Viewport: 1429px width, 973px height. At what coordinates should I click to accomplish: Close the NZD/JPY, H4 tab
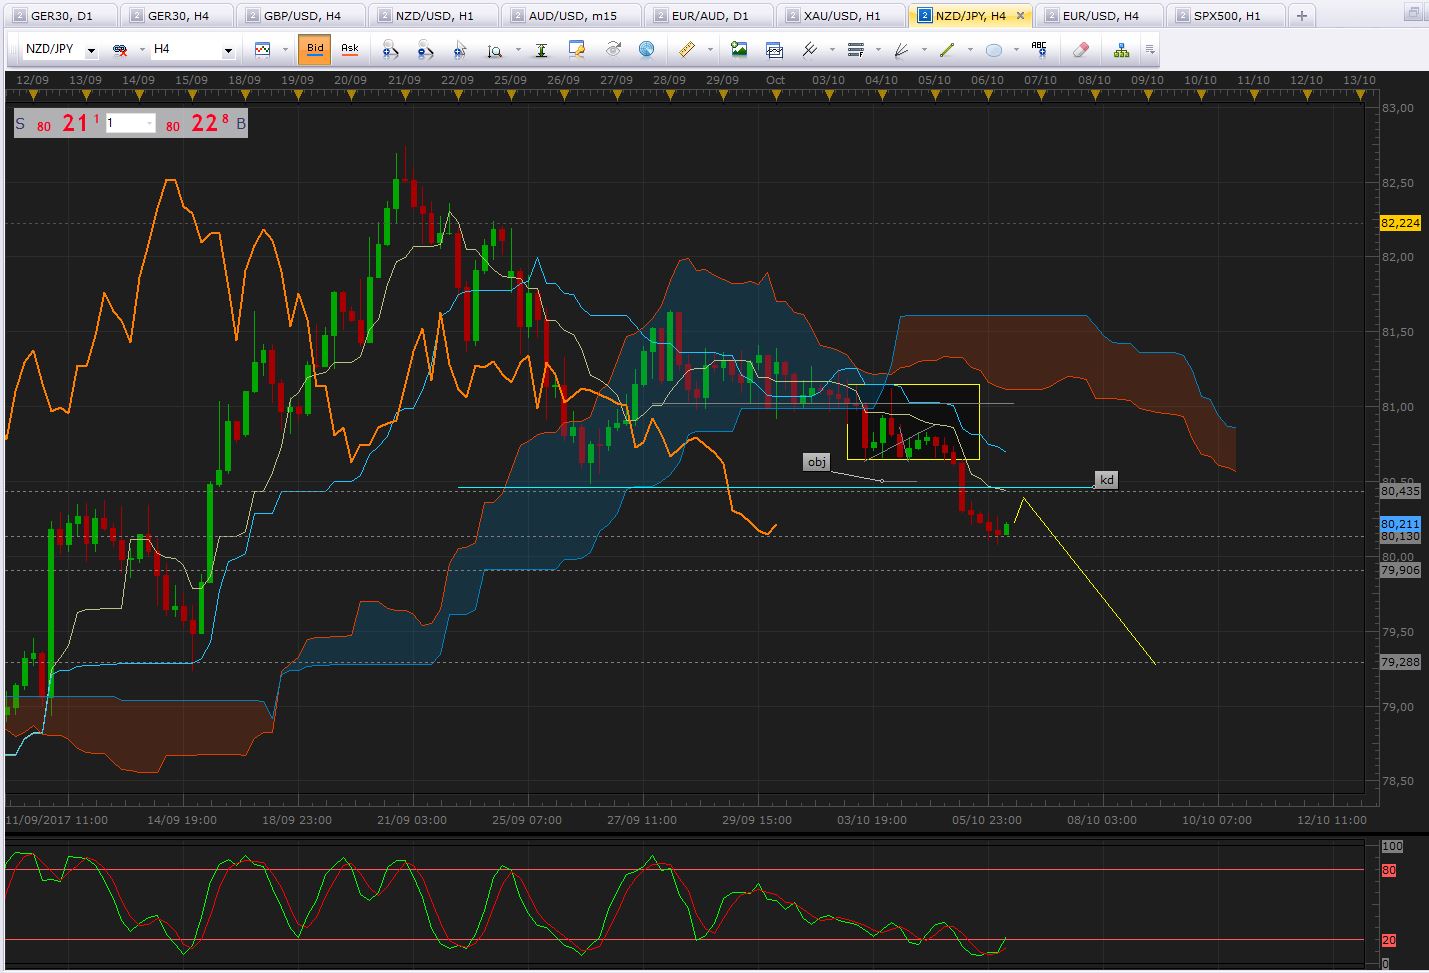[x=1020, y=16]
